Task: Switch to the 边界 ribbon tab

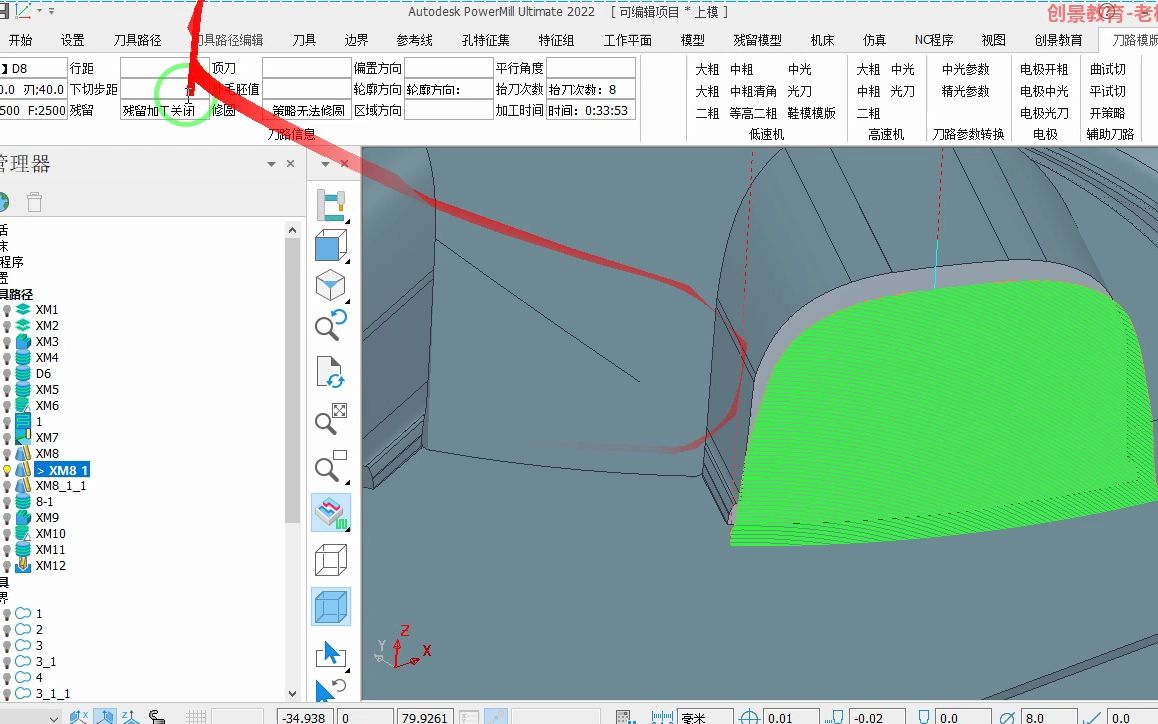Action: click(356, 40)
